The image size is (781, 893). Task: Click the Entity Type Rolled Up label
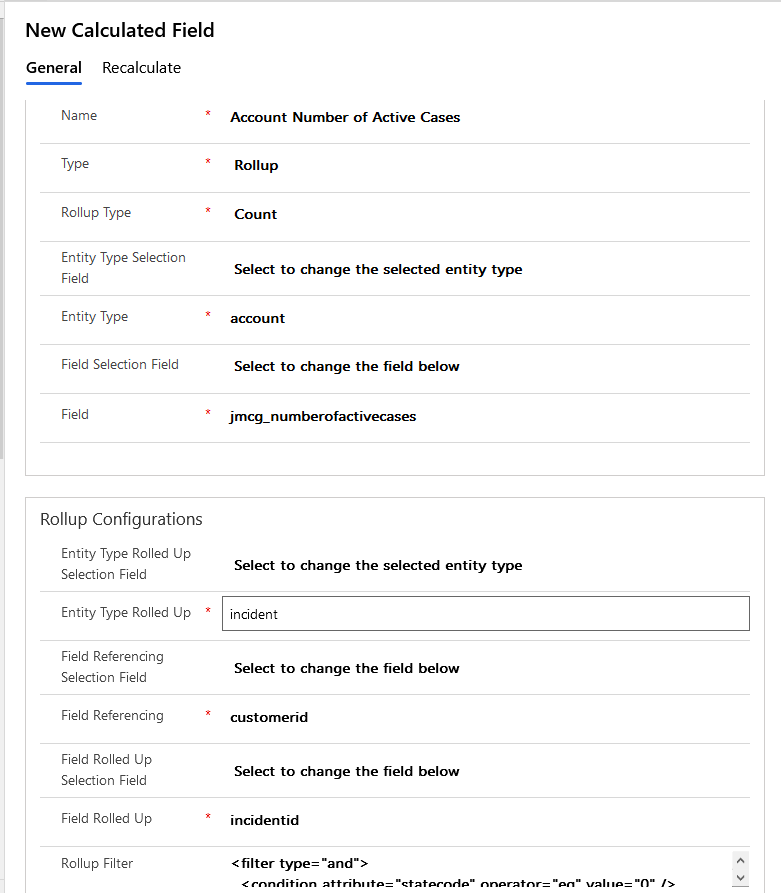[x=126, y=612]
